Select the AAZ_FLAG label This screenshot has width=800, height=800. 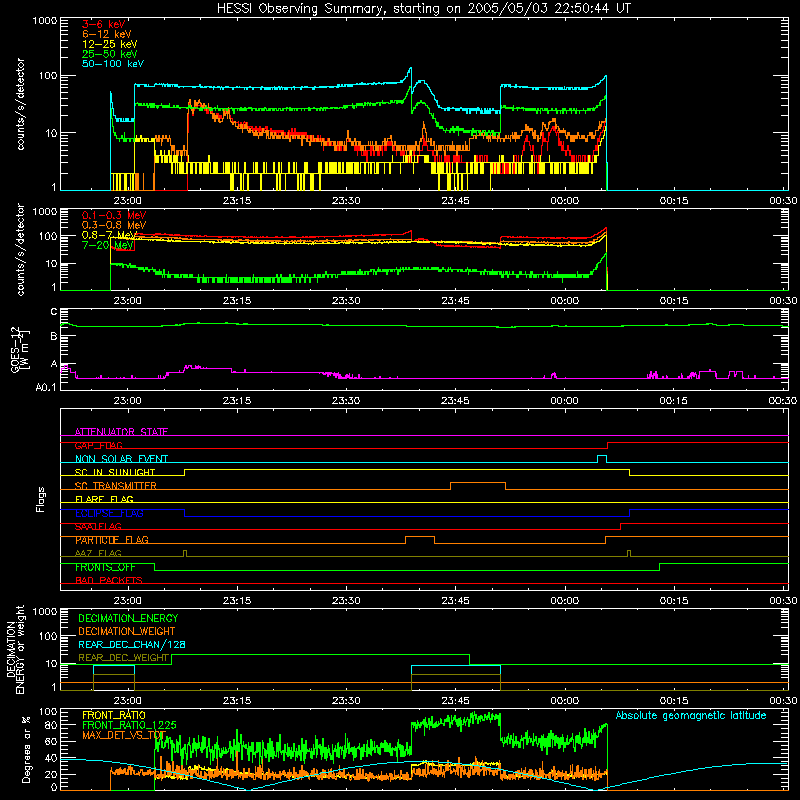98,553
